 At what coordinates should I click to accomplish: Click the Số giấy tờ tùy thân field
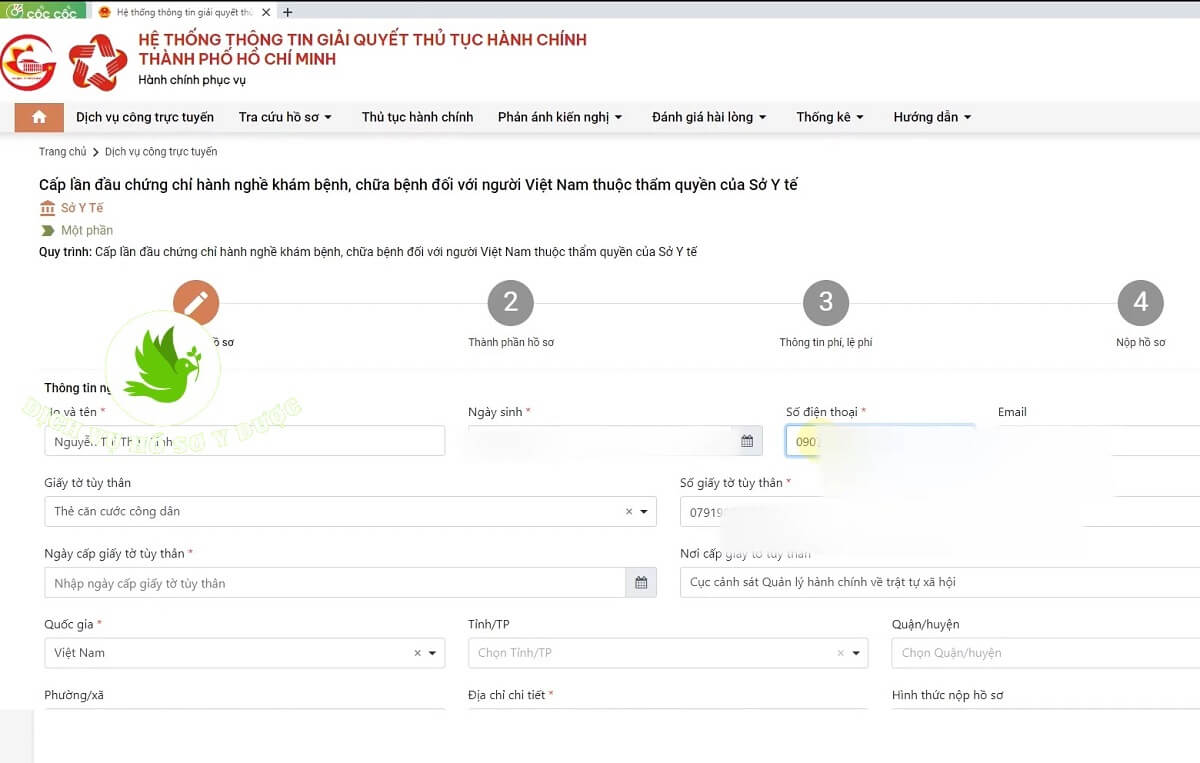[x=940, y=512]
